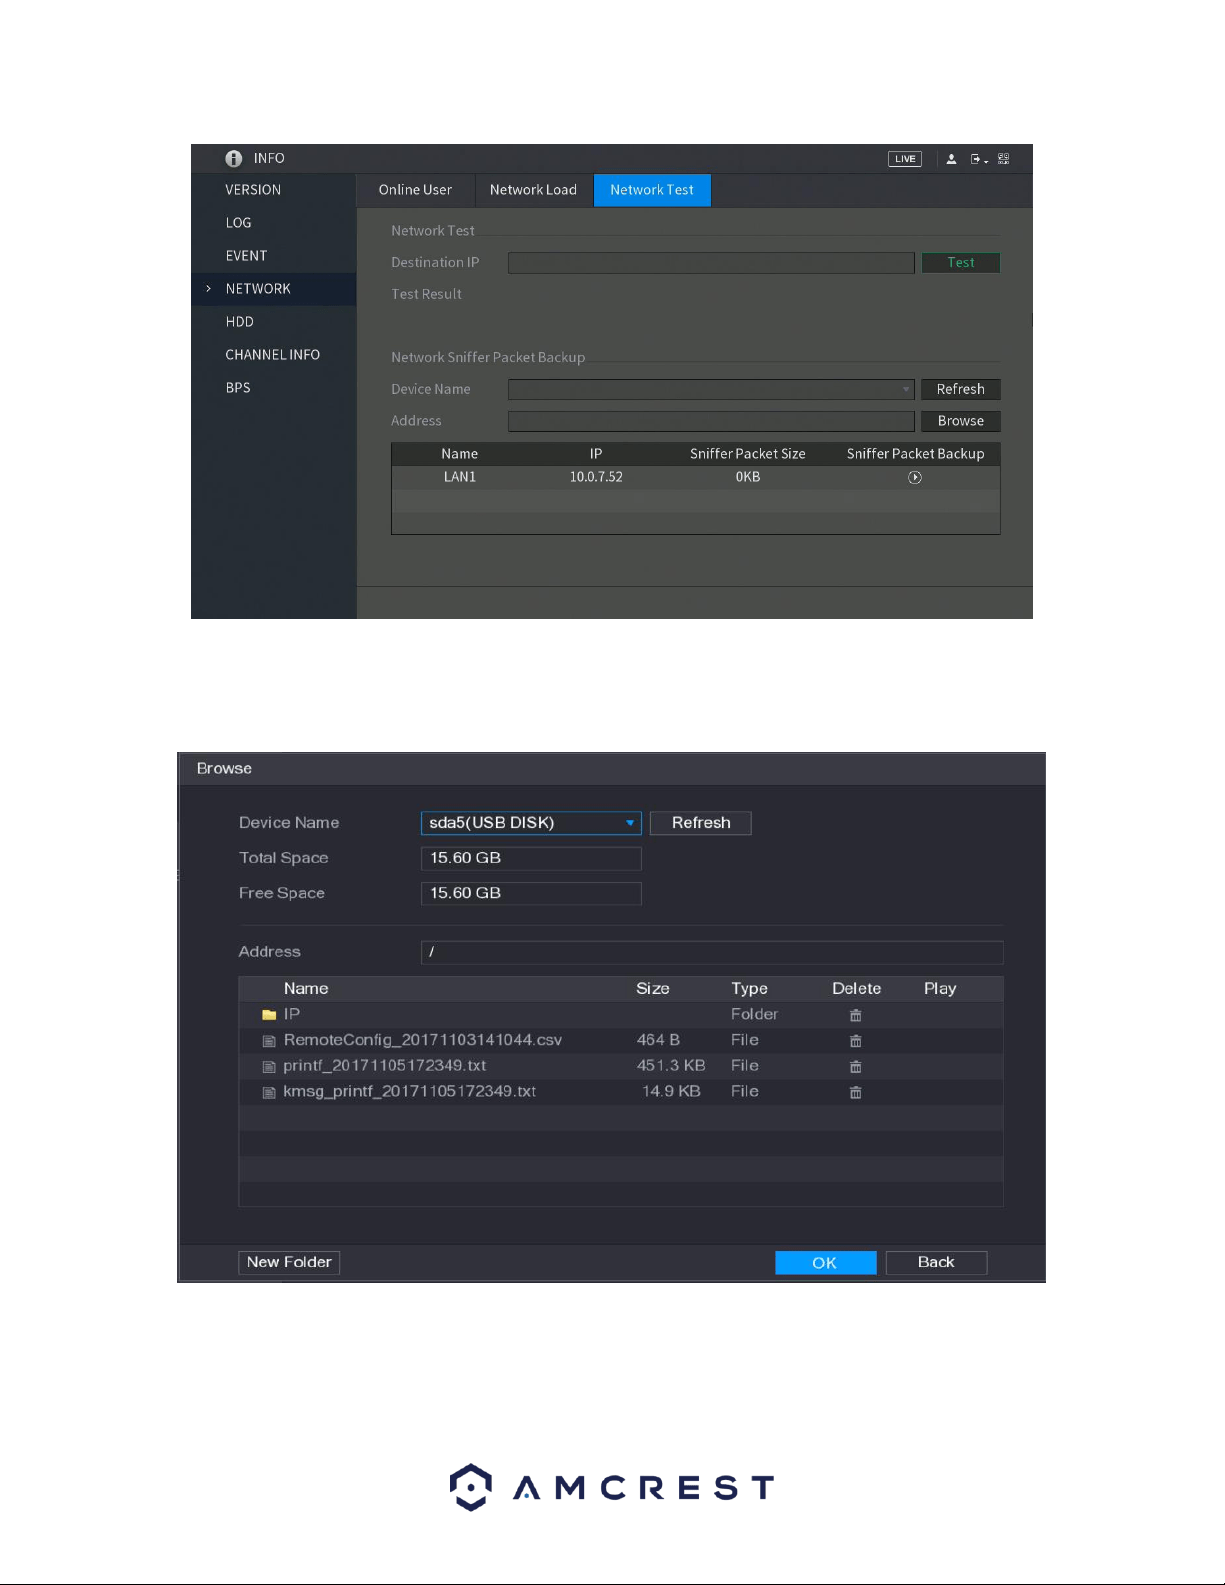
Task: Click the 464 B size value
Action: (x=658, y=1040)
